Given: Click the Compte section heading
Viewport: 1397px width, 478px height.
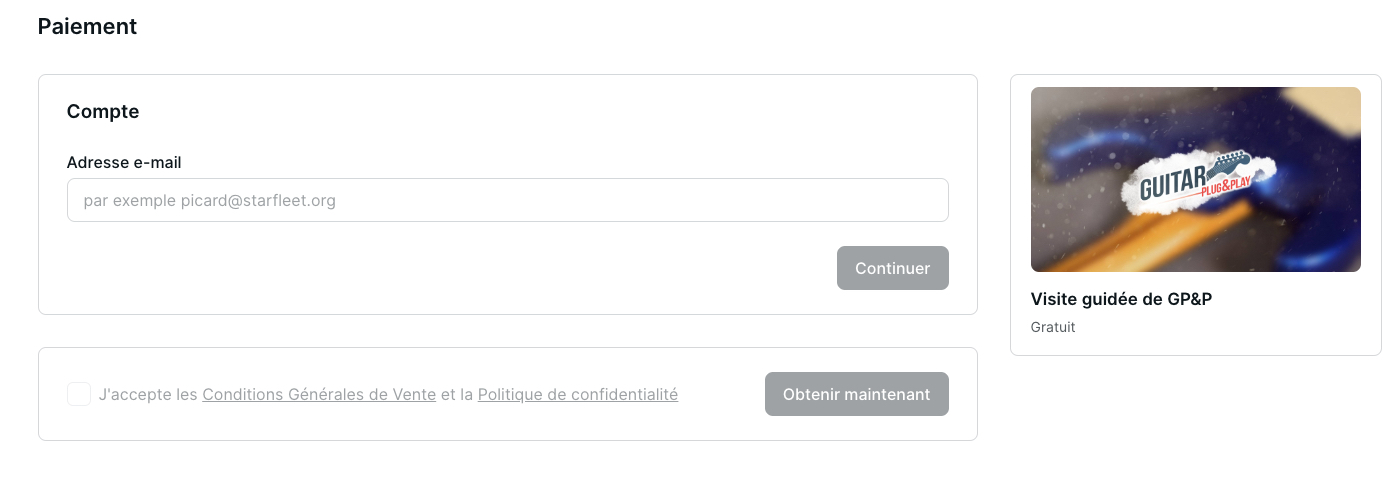Looking at the screenshot, I should 103,112.
